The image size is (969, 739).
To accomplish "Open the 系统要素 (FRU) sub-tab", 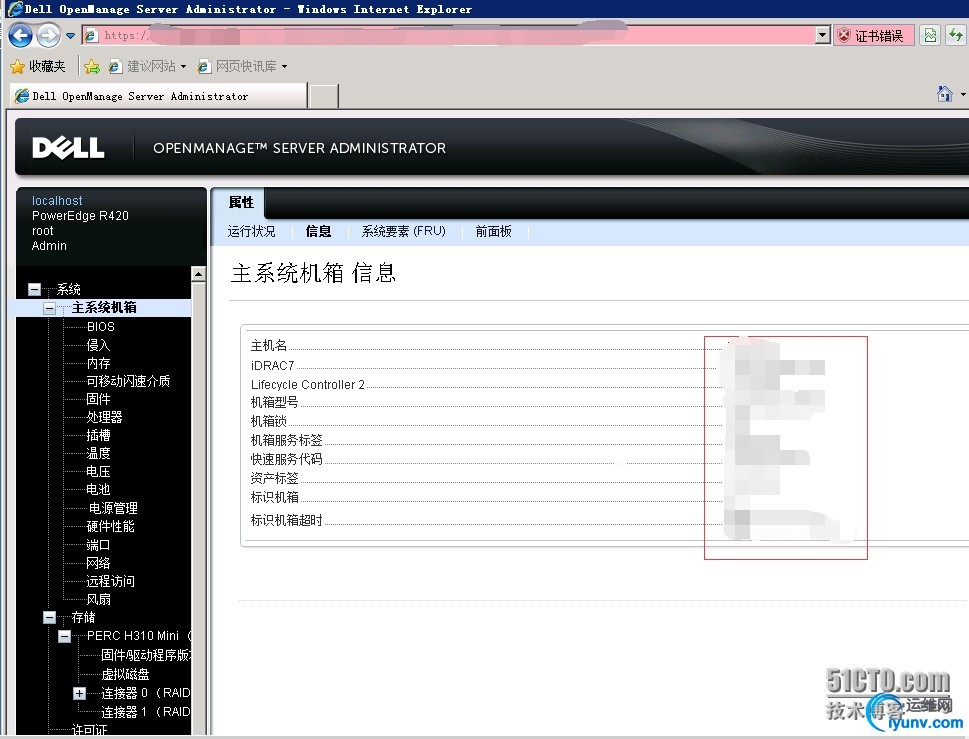I will [404, 231].
